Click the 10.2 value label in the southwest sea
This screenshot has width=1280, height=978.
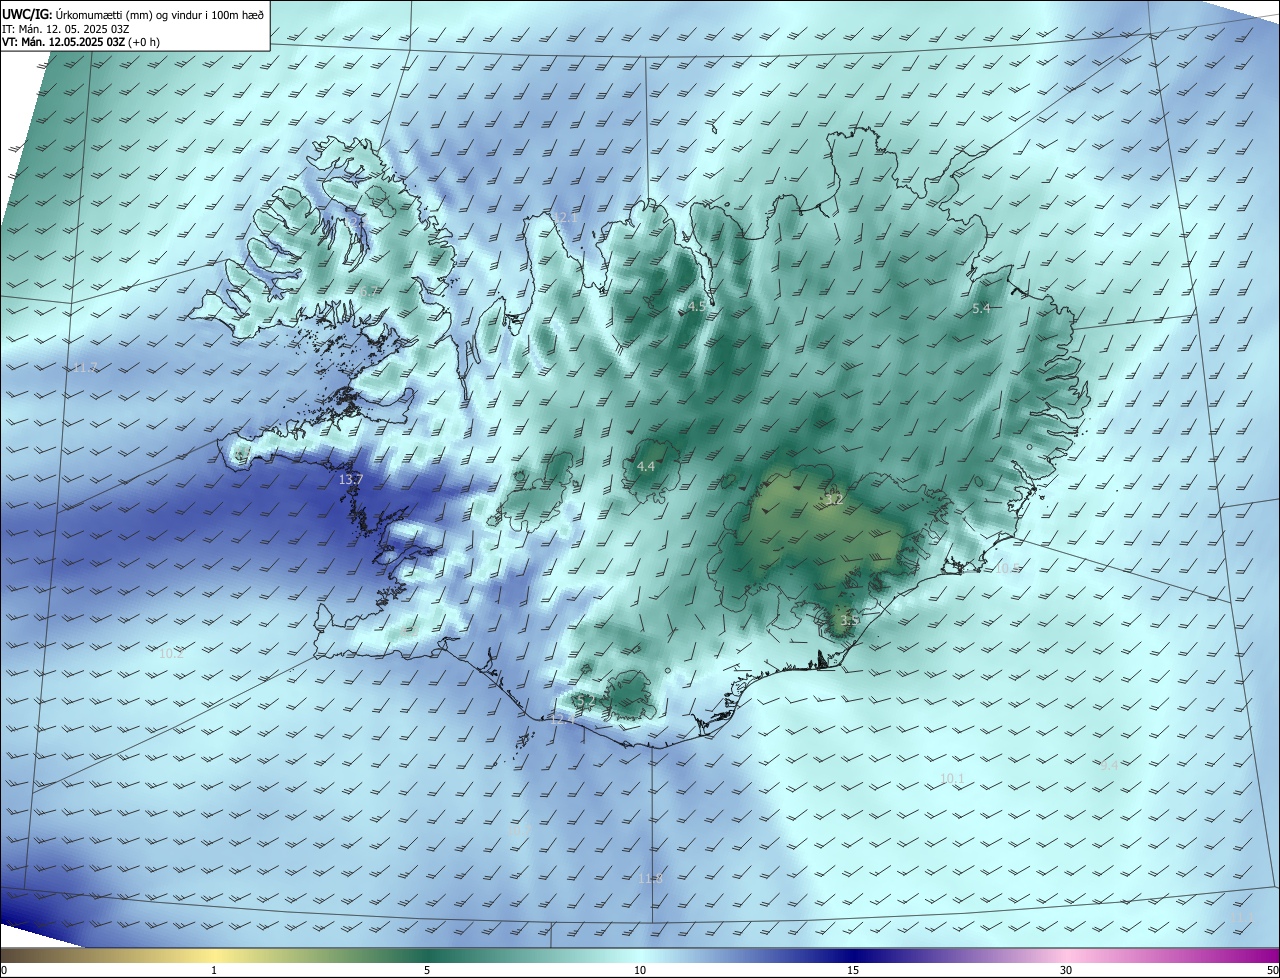click(x=172, y=654)
